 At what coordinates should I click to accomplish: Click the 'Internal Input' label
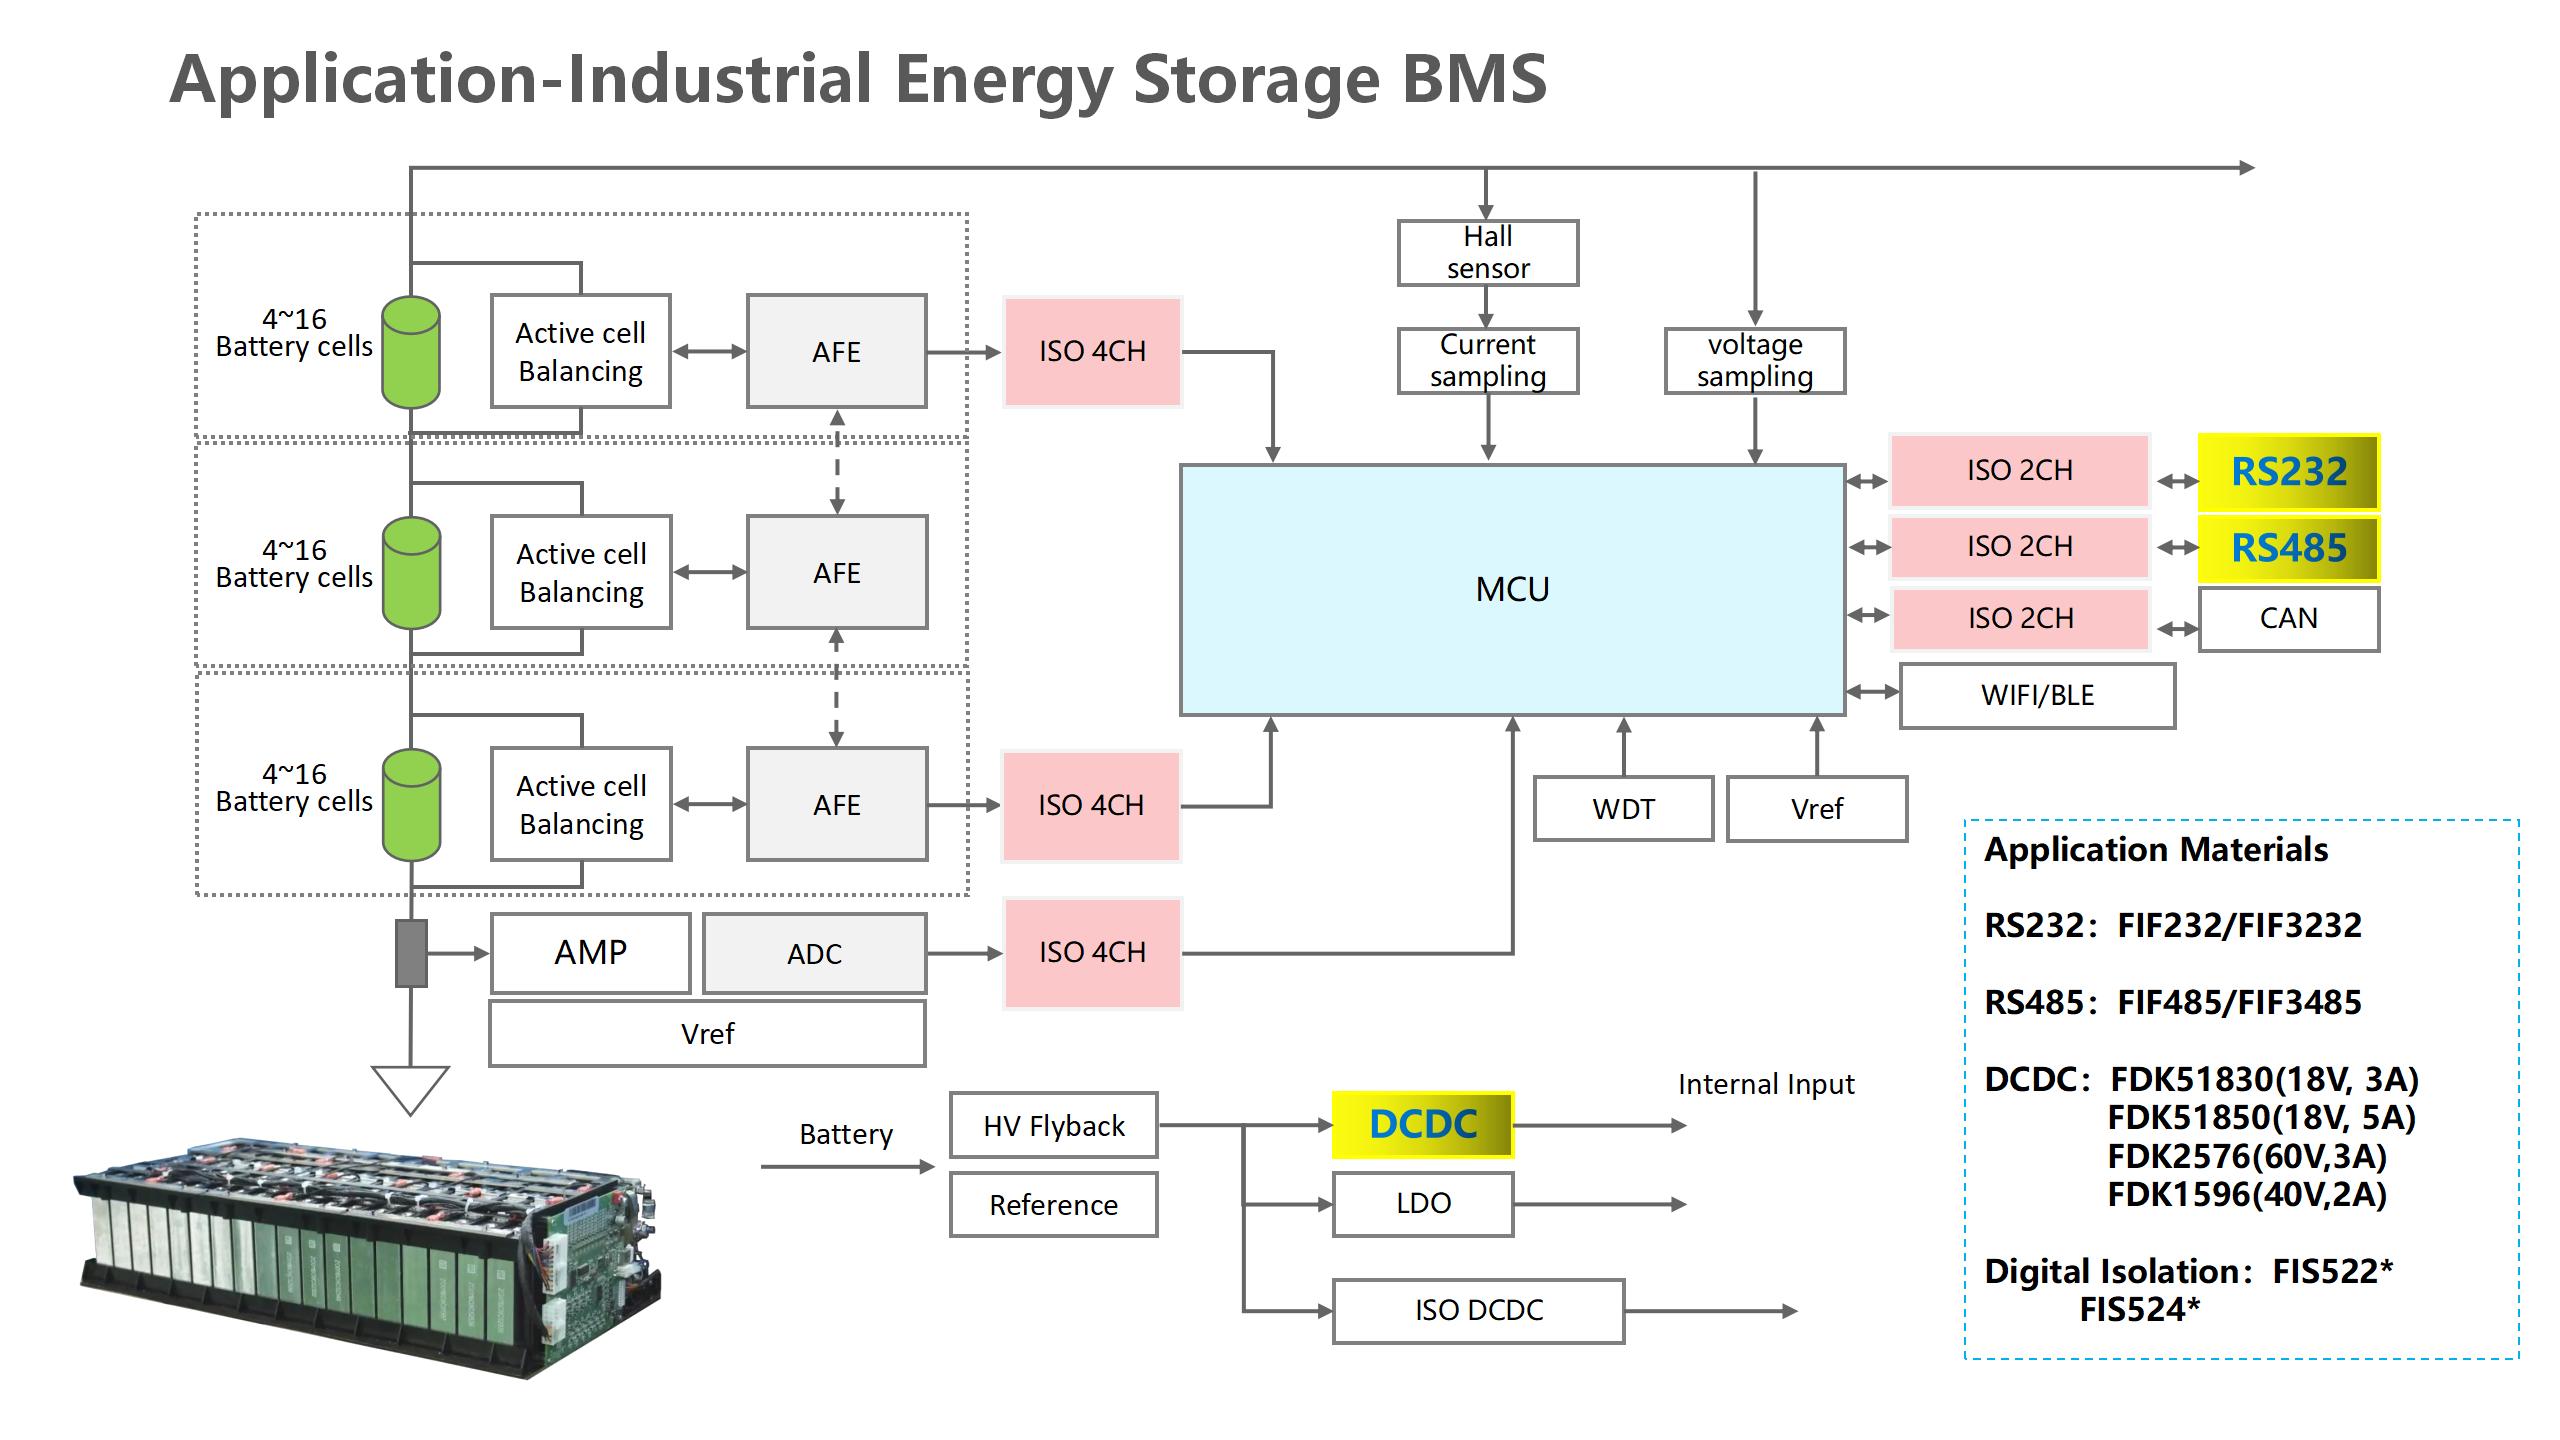click(1766, 1085)
